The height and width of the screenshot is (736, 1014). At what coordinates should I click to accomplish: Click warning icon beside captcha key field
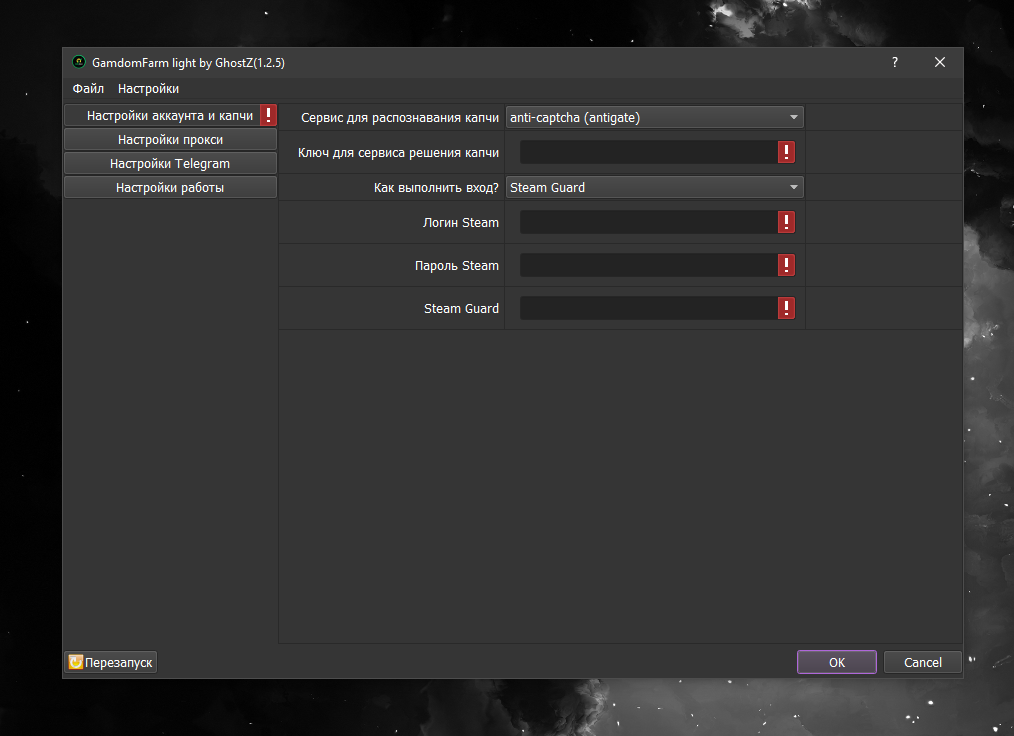(786, 152)
